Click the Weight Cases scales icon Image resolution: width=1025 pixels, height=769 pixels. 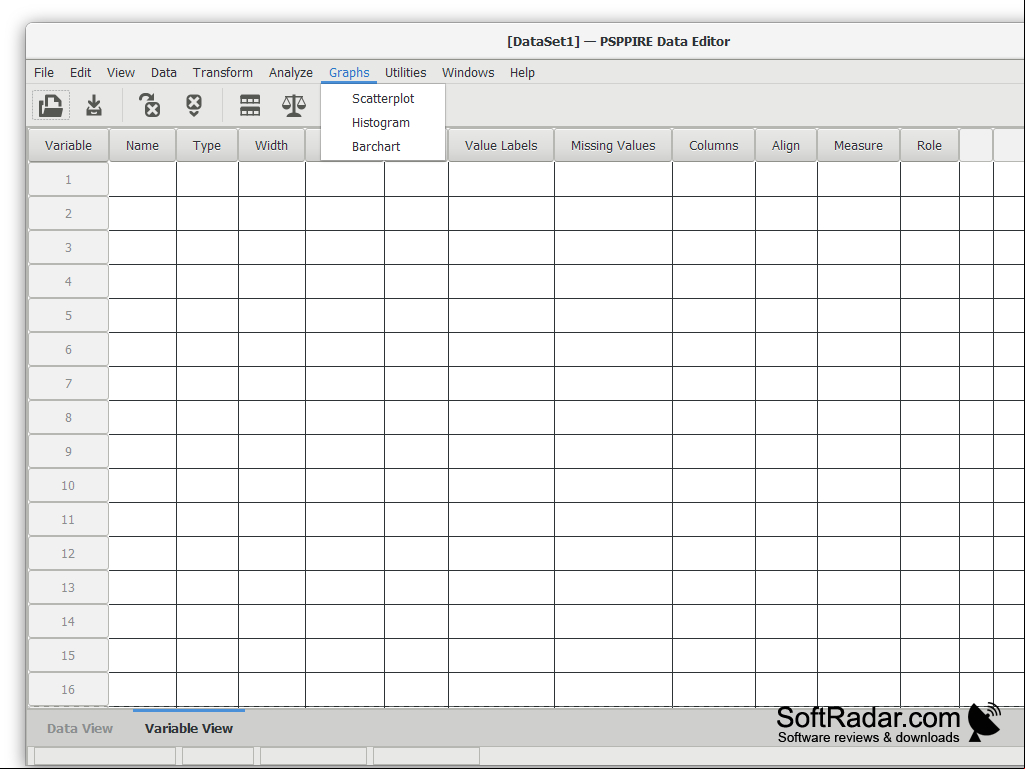click(294, 105)
